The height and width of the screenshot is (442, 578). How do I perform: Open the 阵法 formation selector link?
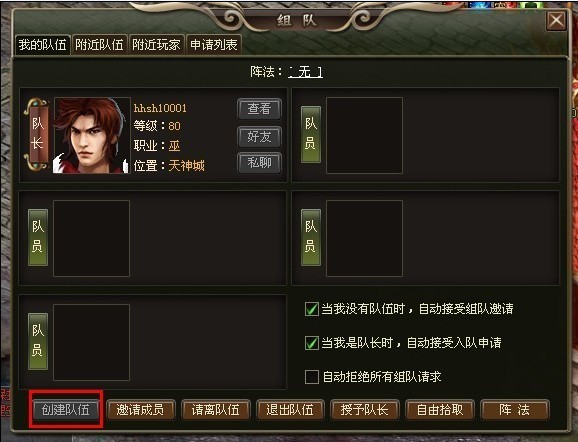click(305, 72)
